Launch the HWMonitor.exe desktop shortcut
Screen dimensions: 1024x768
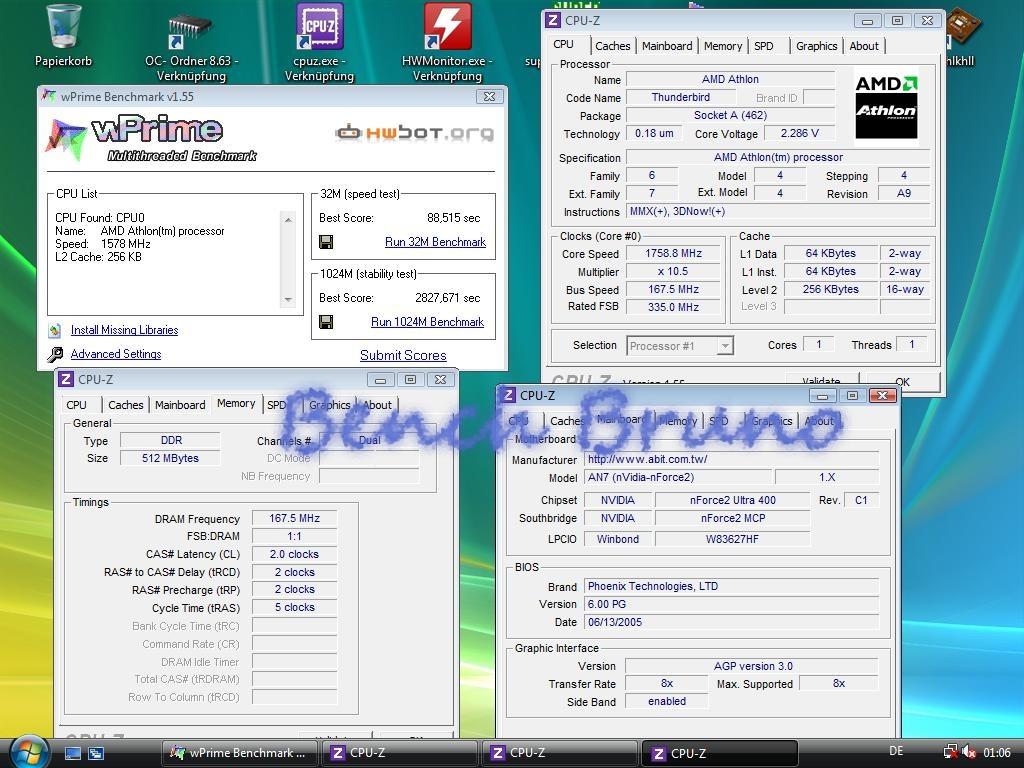click(447, 26)
